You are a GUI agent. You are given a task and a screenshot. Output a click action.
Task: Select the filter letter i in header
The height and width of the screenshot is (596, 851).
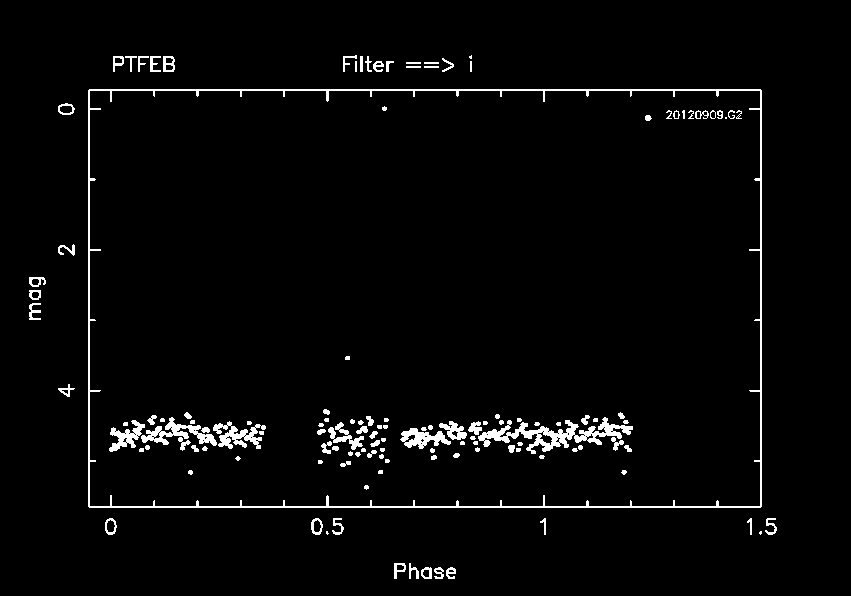(x=471, y=66)
